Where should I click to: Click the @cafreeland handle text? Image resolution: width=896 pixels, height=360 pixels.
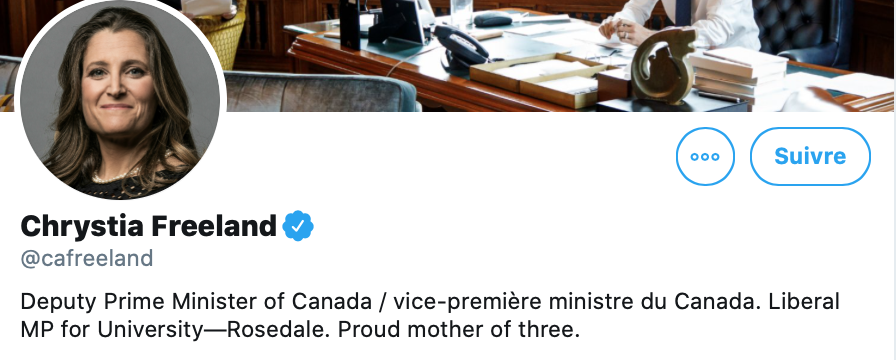click(87, 258)
